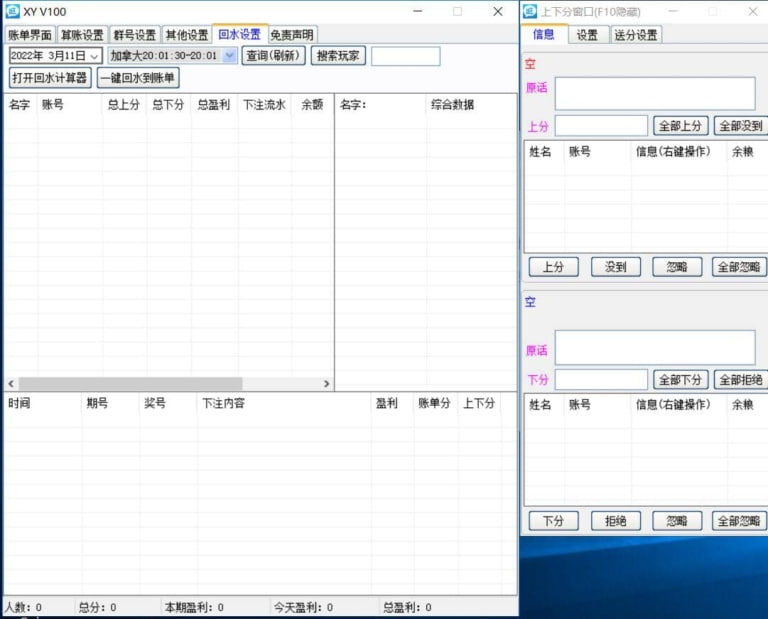Viewport: 768px width, 619px height.
Task: Click the horizontal scrollbar right arrow
Action: click(x=326, y=384)
